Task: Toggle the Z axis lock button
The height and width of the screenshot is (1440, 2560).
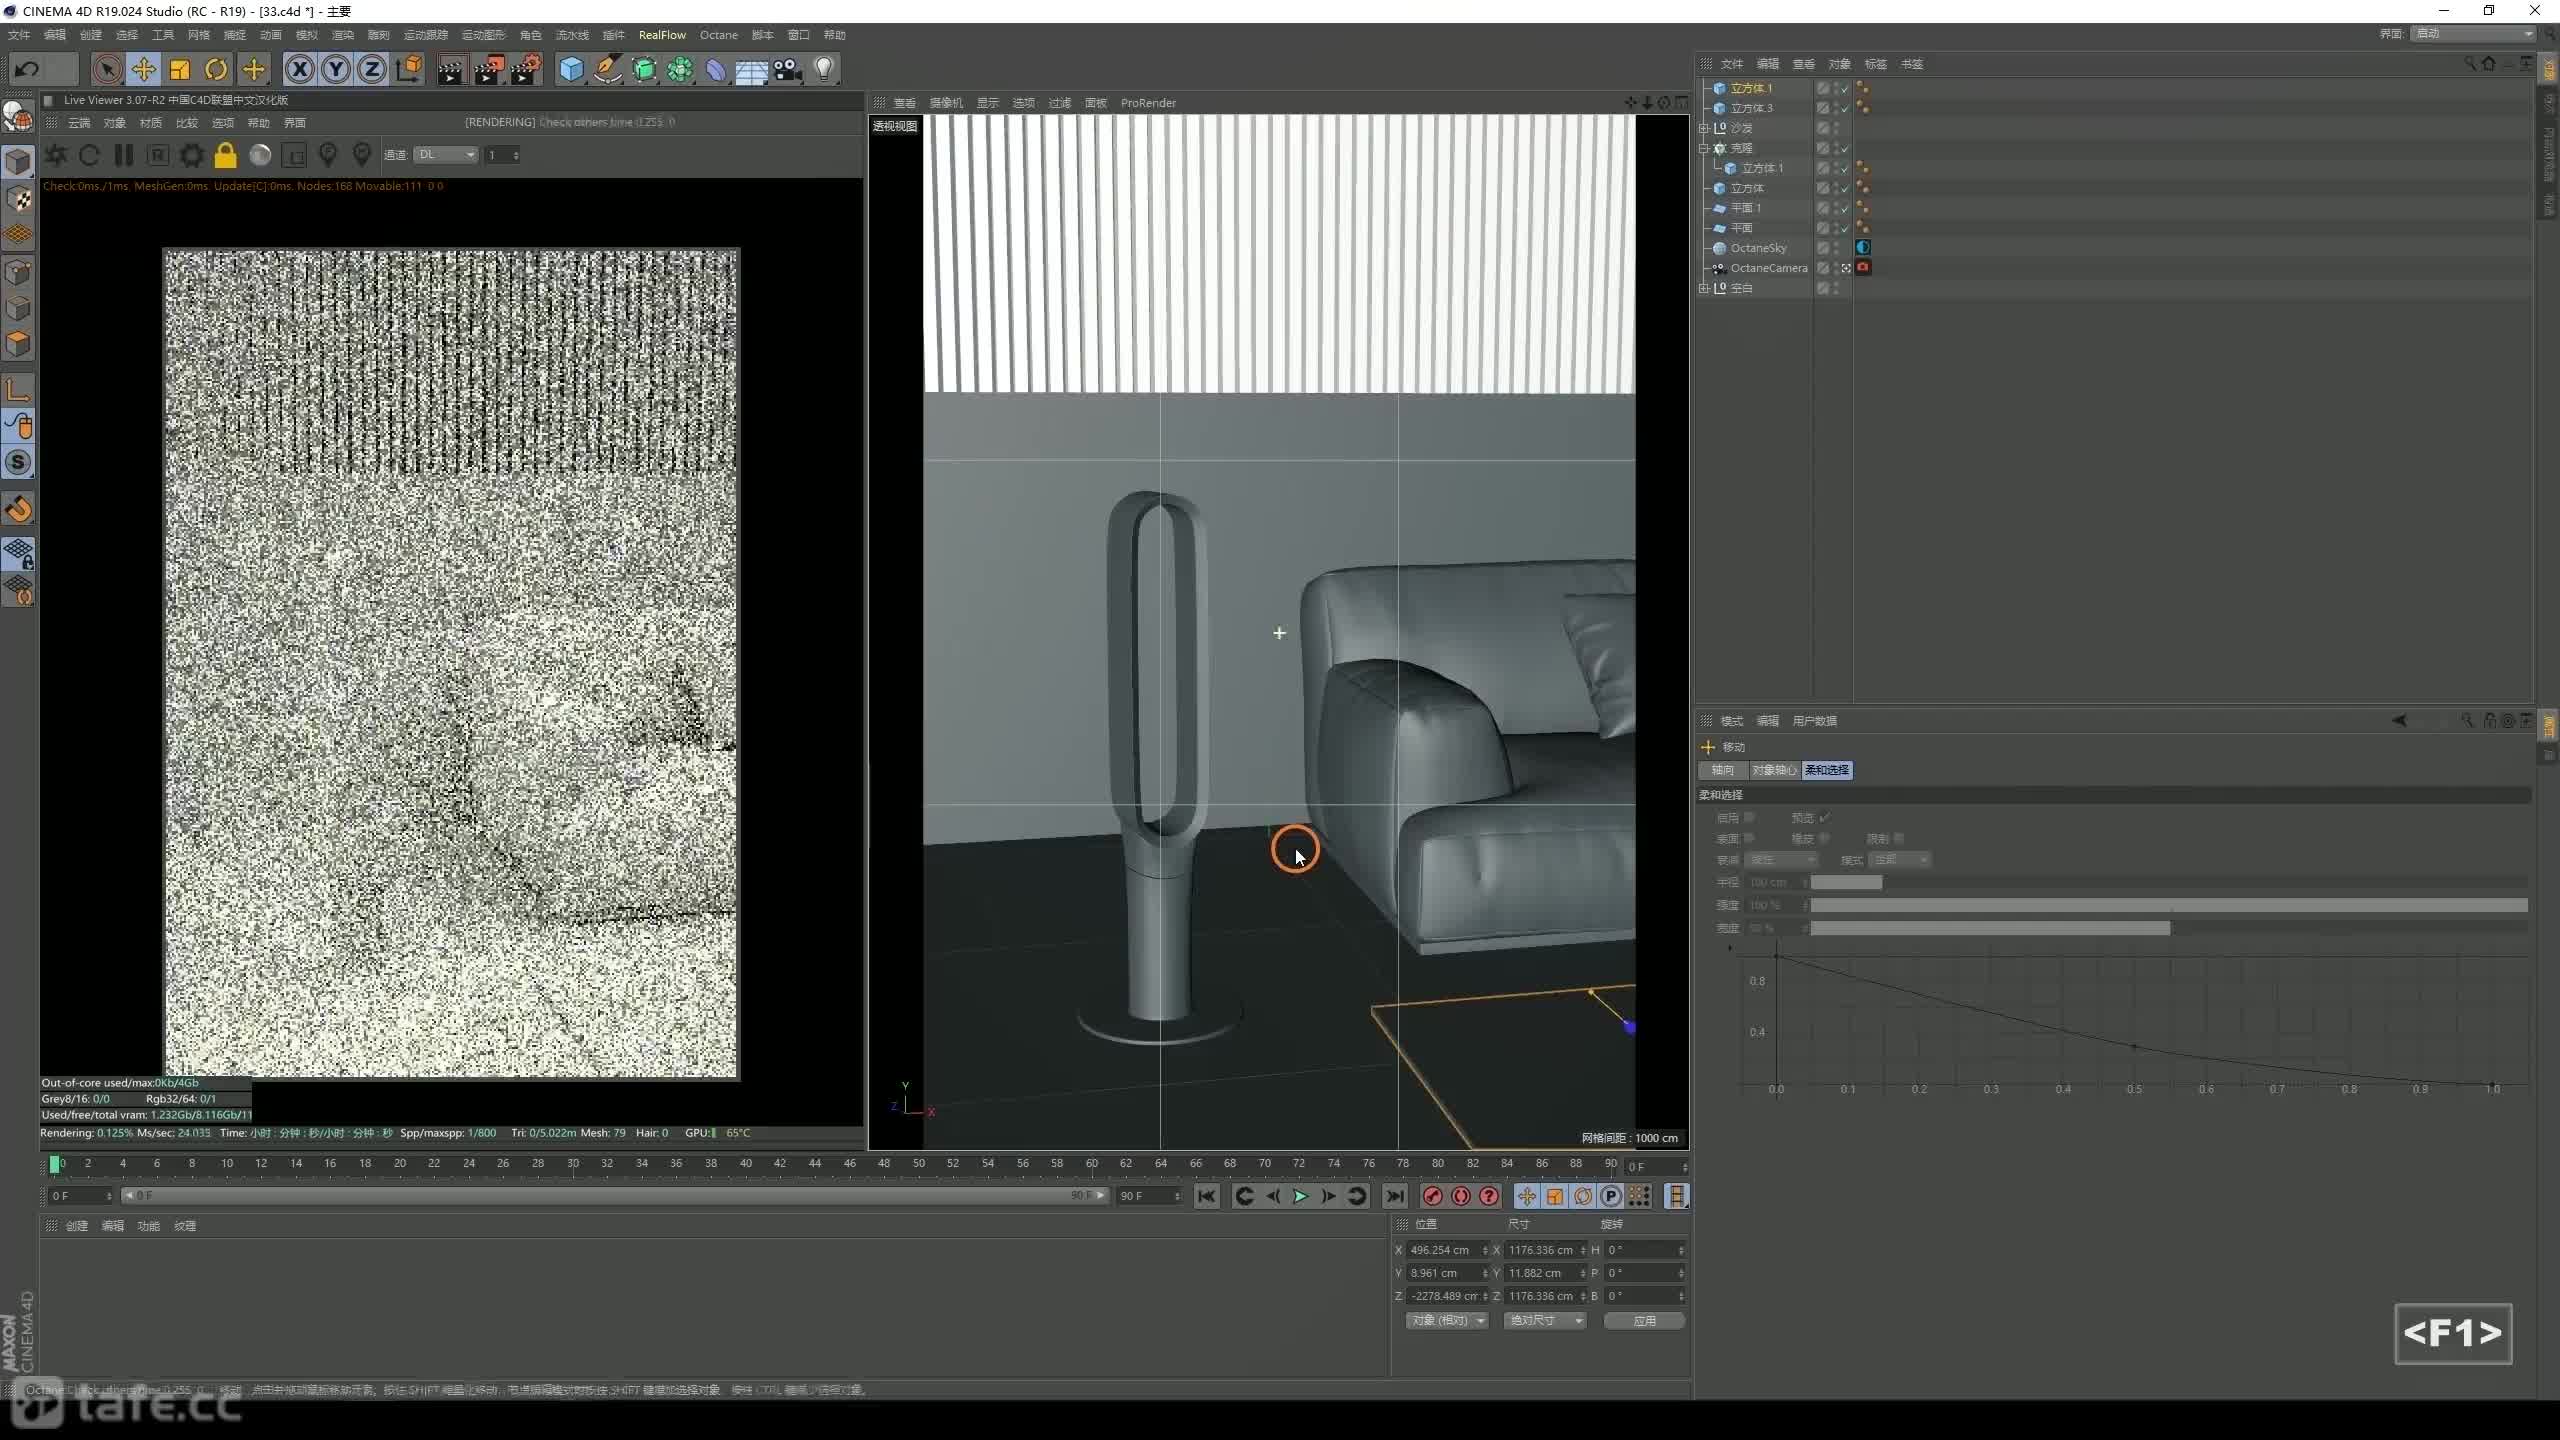Action: point(372,69)
